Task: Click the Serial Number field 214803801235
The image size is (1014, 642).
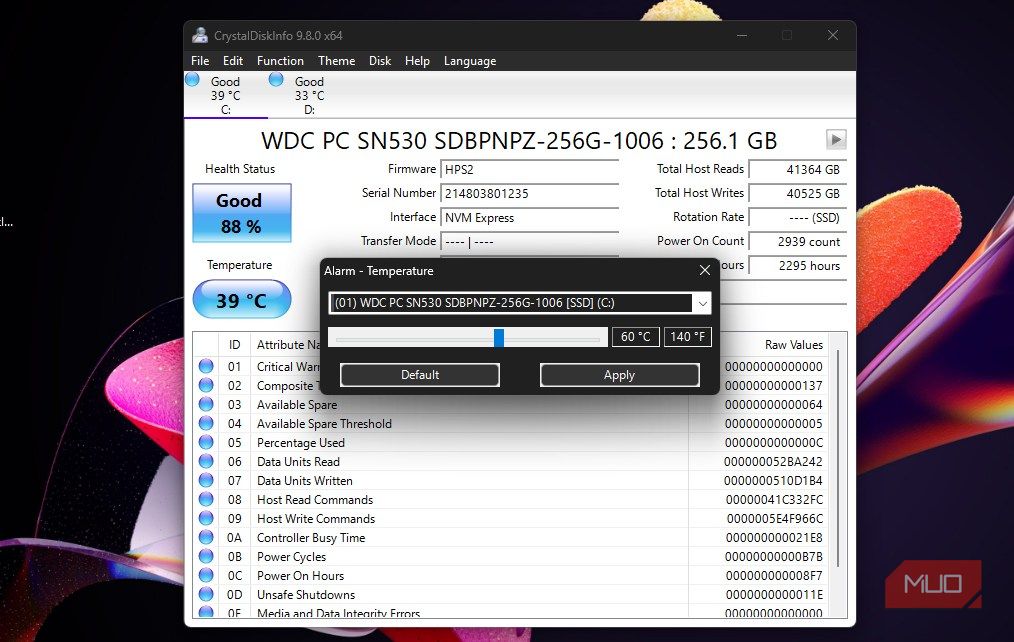Action: pyautogui.click(x=530, y=193)
